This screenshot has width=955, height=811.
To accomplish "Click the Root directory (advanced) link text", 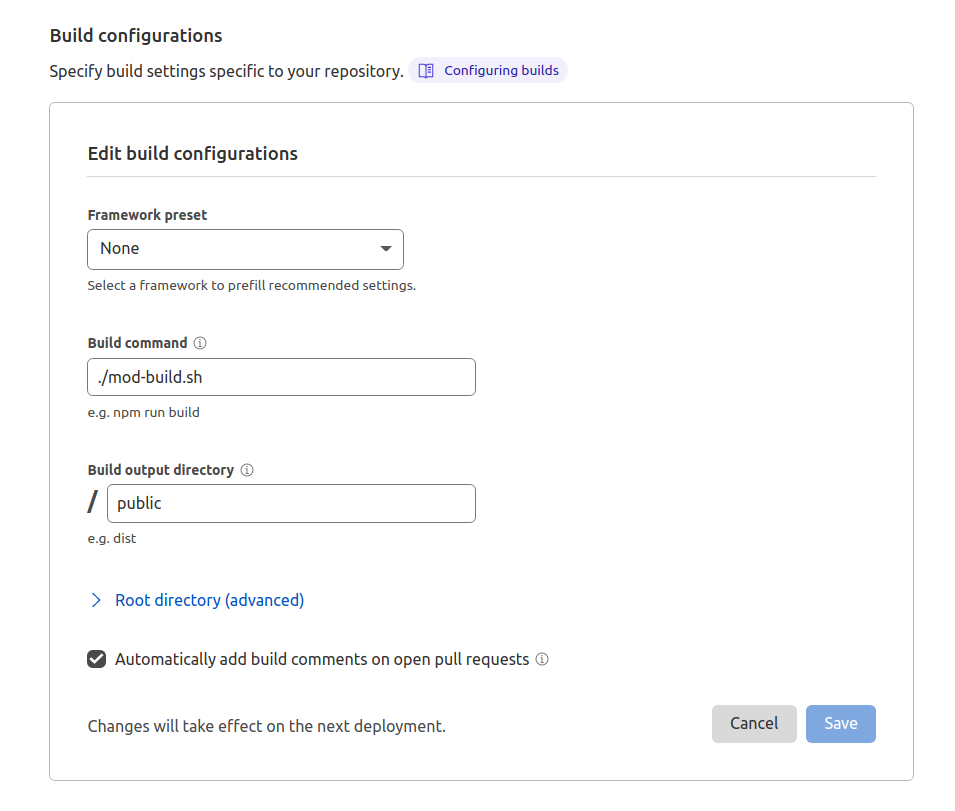I will [x=209, y=600].
